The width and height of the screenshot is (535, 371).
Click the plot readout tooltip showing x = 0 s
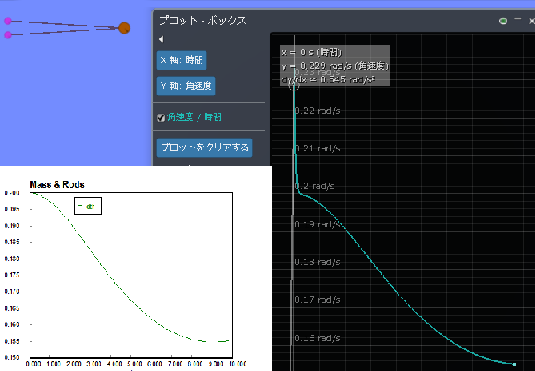pyautogui.click(x=335, y=66)
